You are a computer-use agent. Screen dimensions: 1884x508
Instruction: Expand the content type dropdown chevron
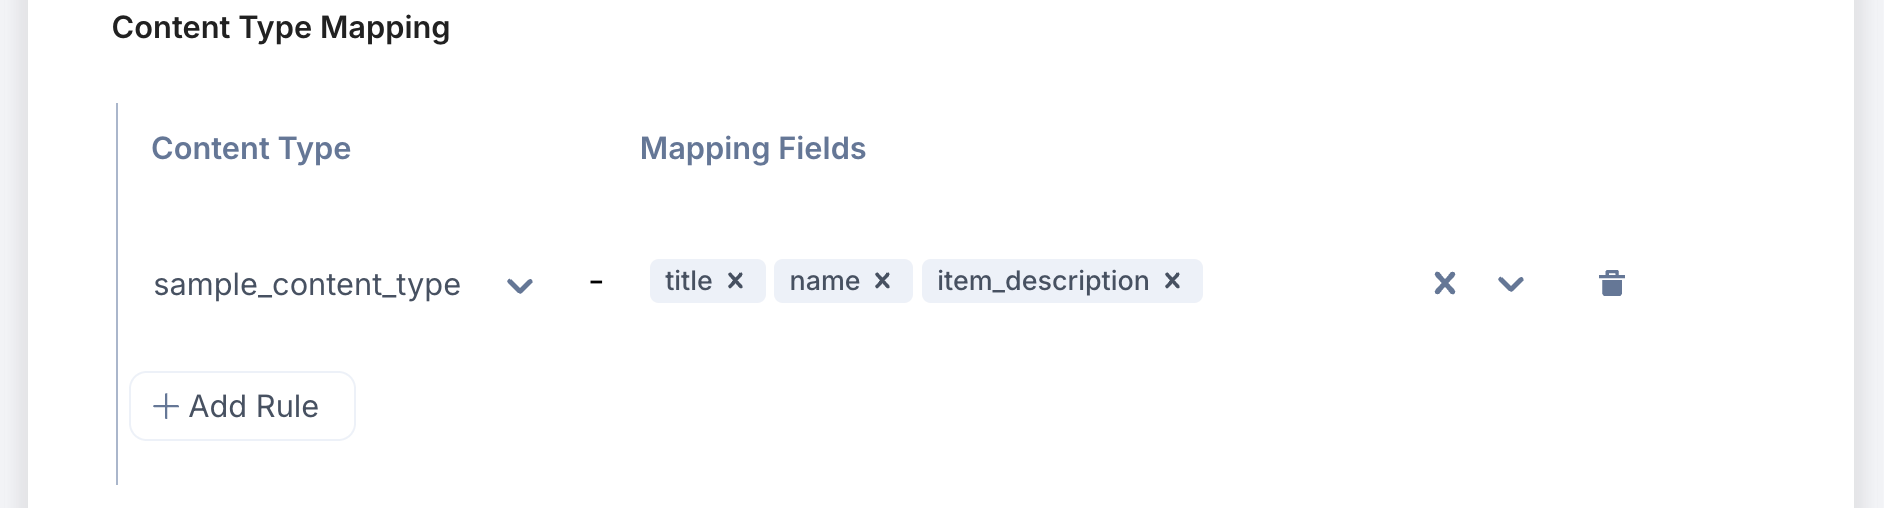519,286
